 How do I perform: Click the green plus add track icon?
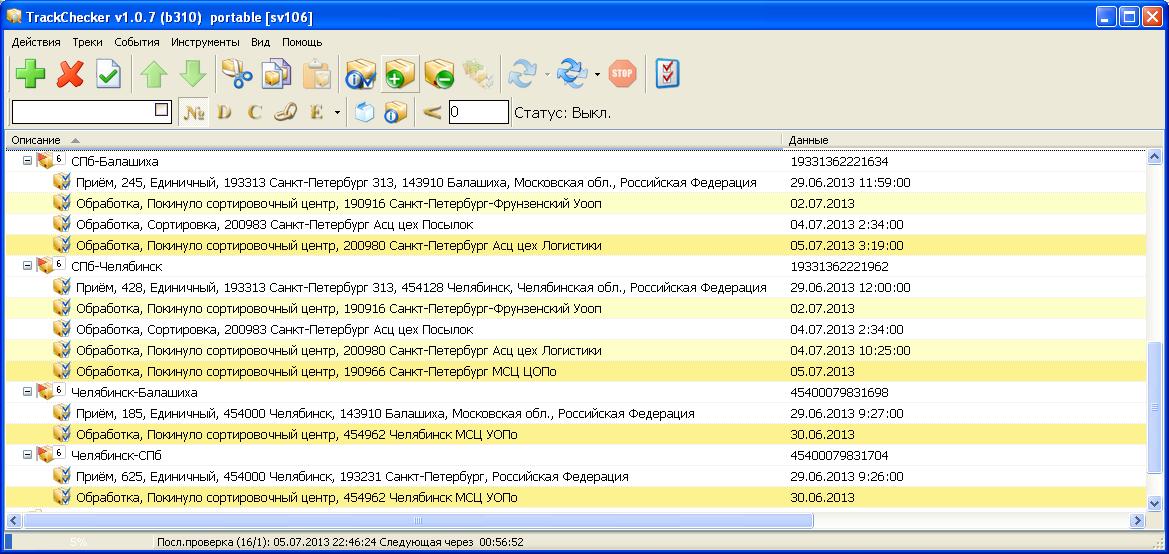30,74
